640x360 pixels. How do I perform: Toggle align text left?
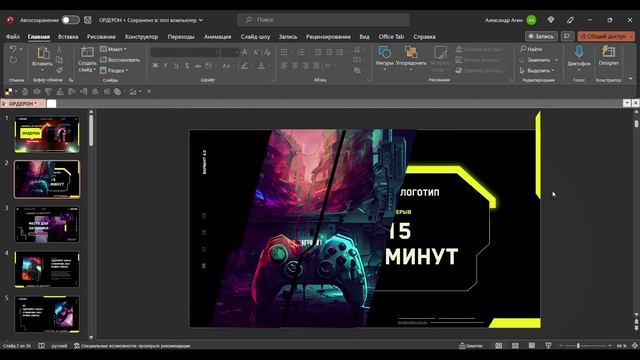point(284,66)
